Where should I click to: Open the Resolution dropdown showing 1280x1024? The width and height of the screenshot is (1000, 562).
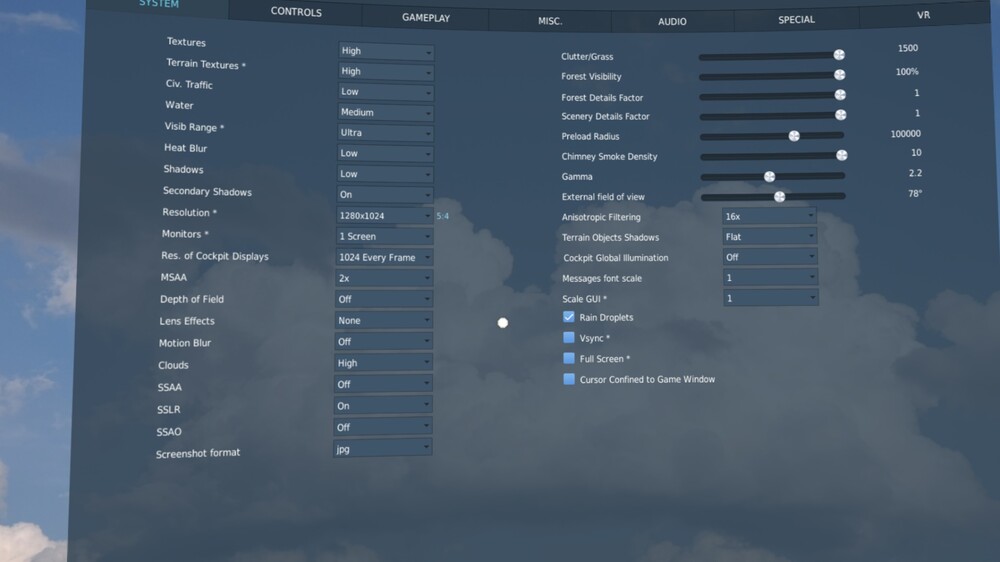(385, 216)
